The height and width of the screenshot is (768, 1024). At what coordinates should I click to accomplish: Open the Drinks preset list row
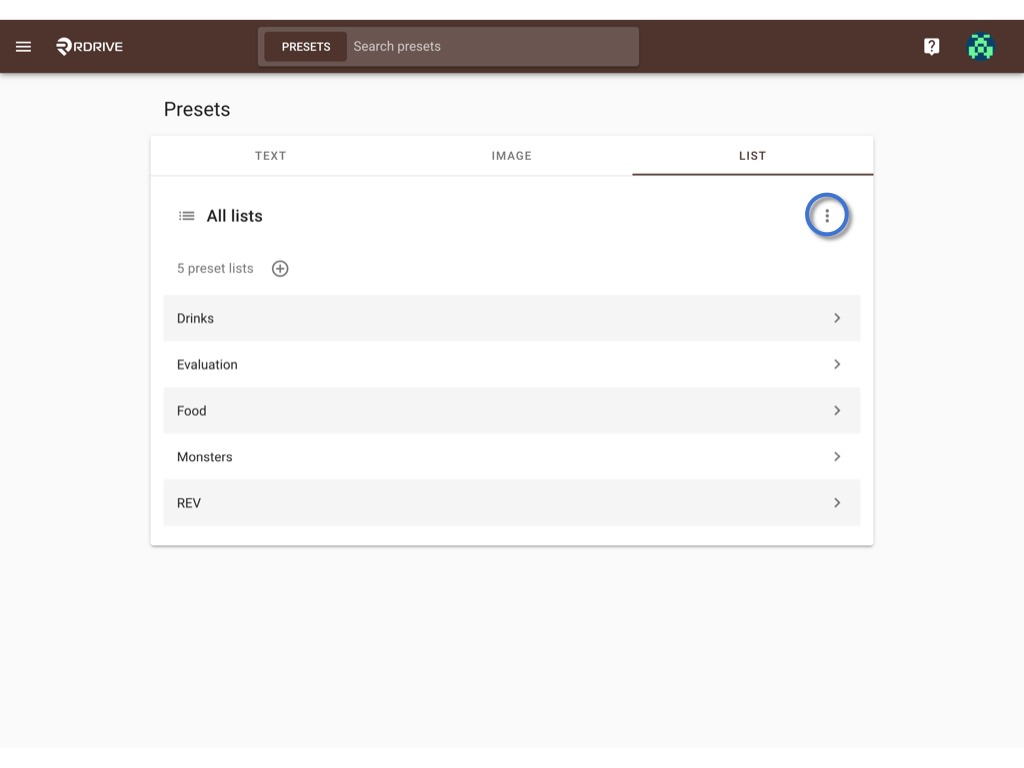[511, 318]
